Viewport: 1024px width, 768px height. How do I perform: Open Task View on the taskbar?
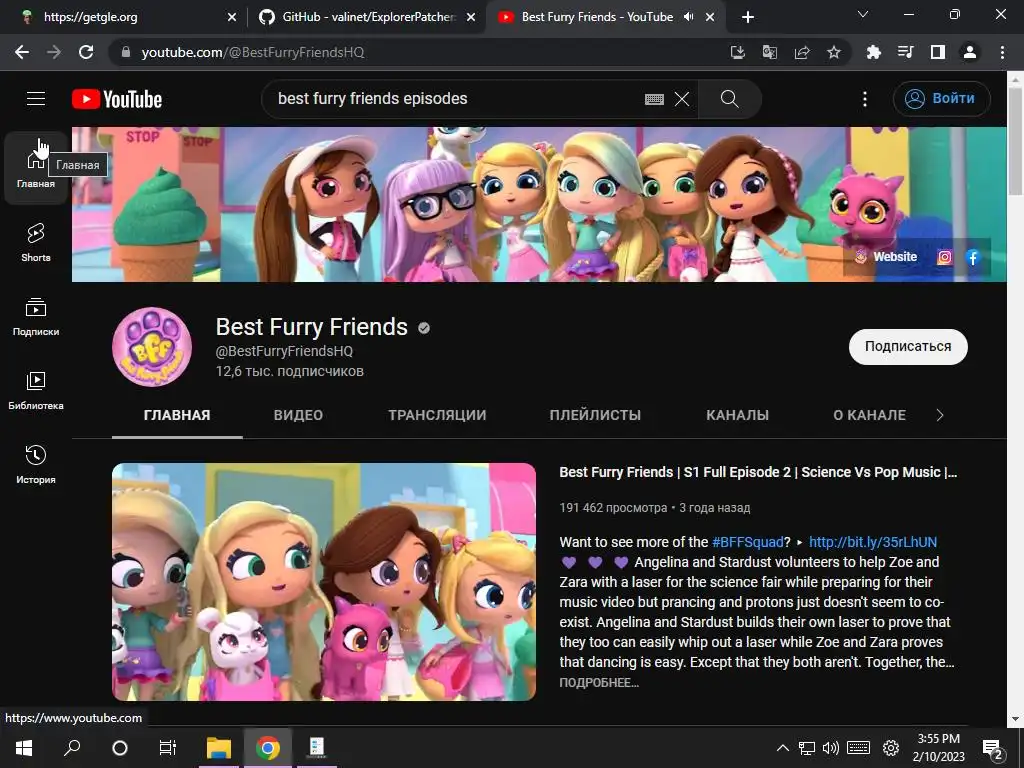pyautogui.click(x=168, y=748)
